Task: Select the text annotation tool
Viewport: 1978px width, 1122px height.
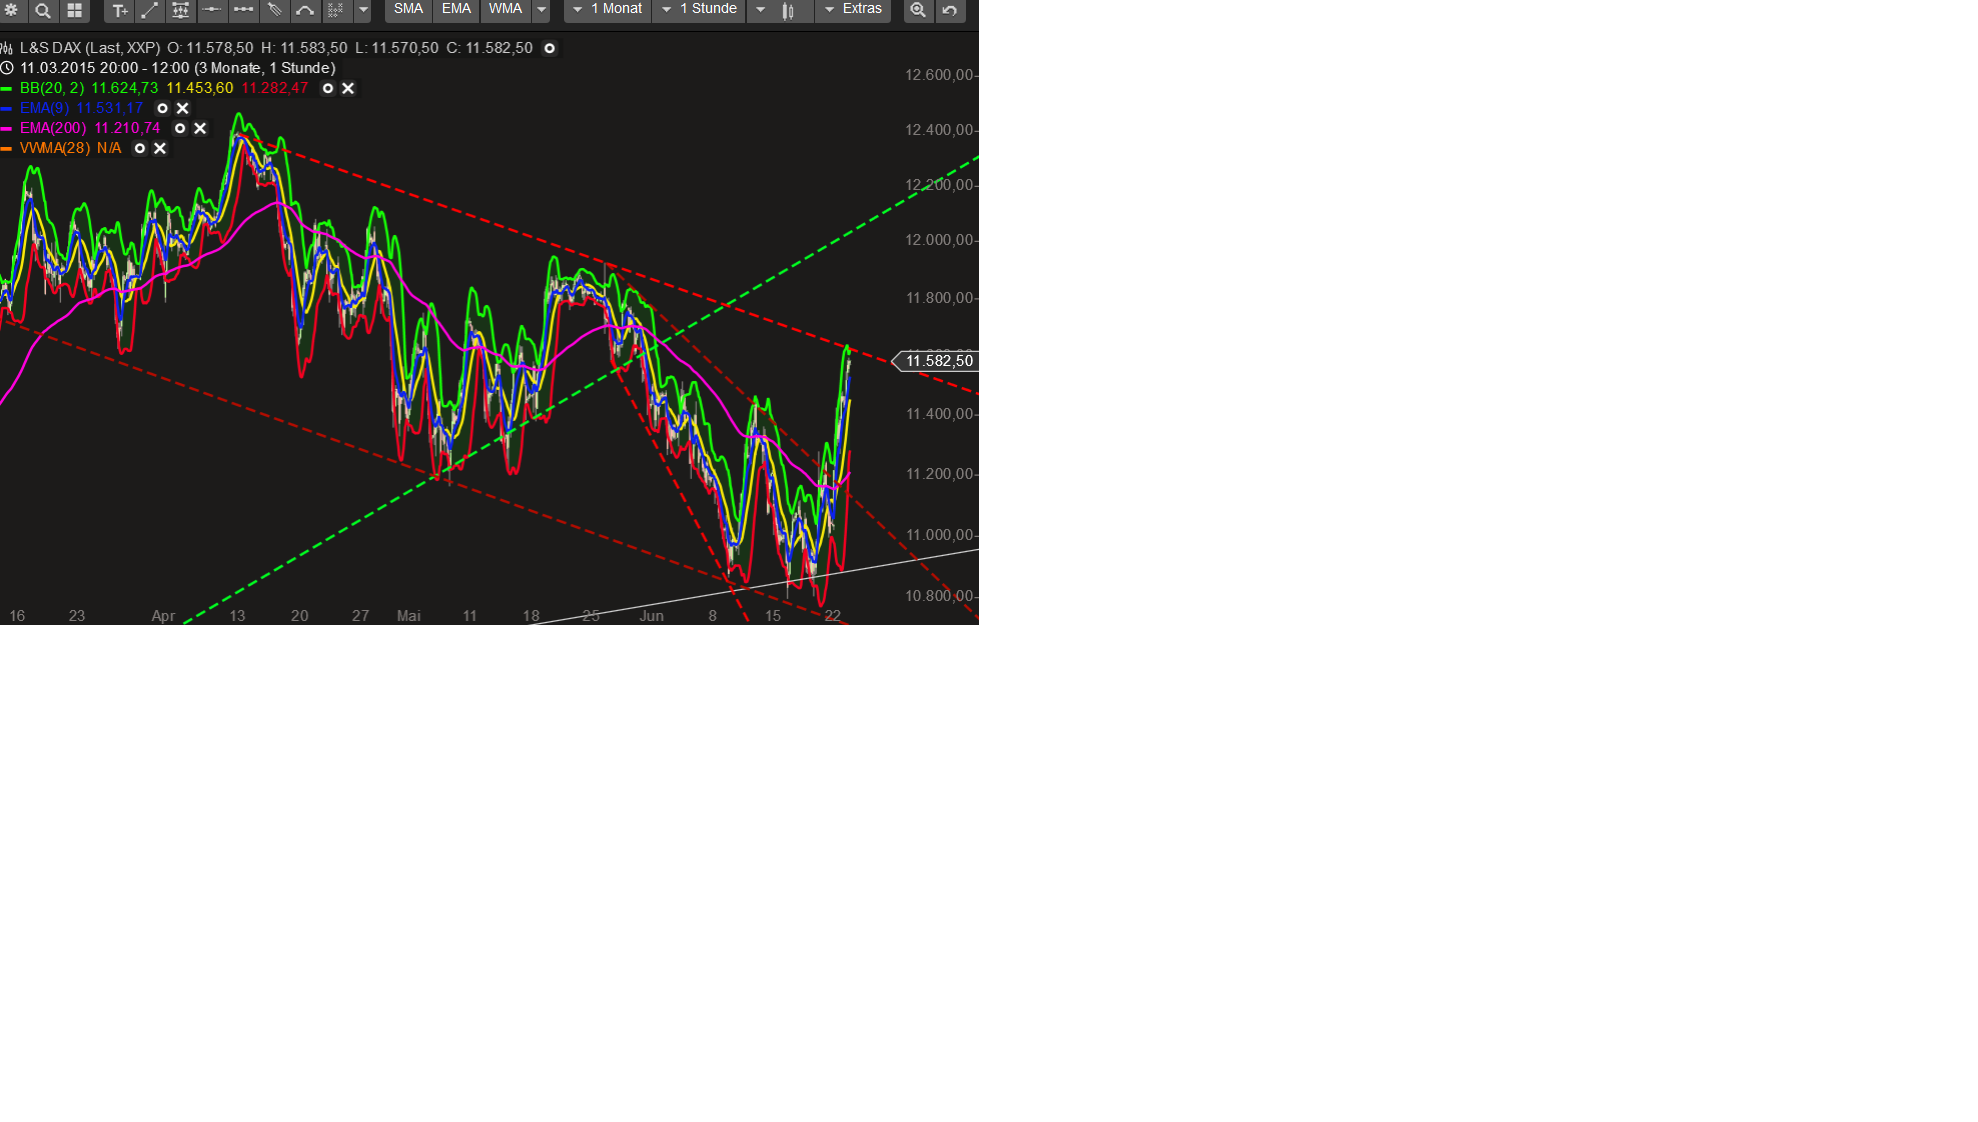Action: (119, 10)
